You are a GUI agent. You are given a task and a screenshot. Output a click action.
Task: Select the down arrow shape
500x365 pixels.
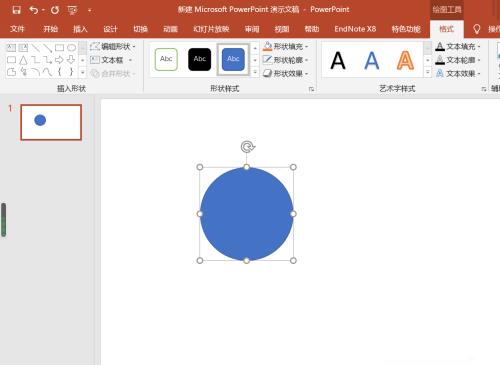(x=71, y=60)
